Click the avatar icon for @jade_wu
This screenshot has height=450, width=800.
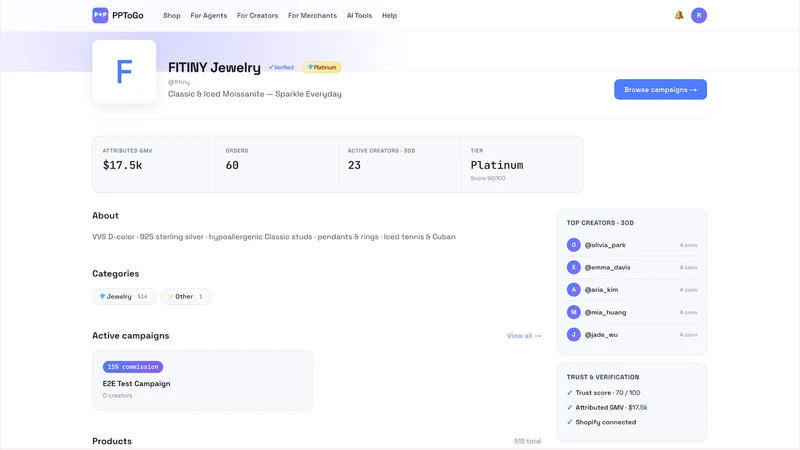click(x=573, y=335)
